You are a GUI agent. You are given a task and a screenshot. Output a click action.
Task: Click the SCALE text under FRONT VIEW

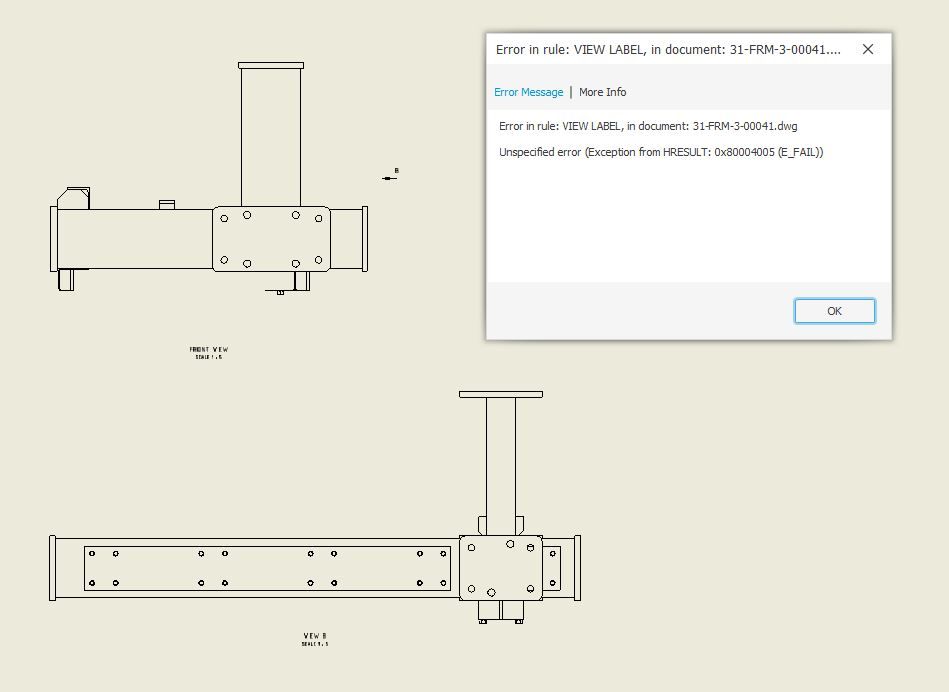click(209, 357)
